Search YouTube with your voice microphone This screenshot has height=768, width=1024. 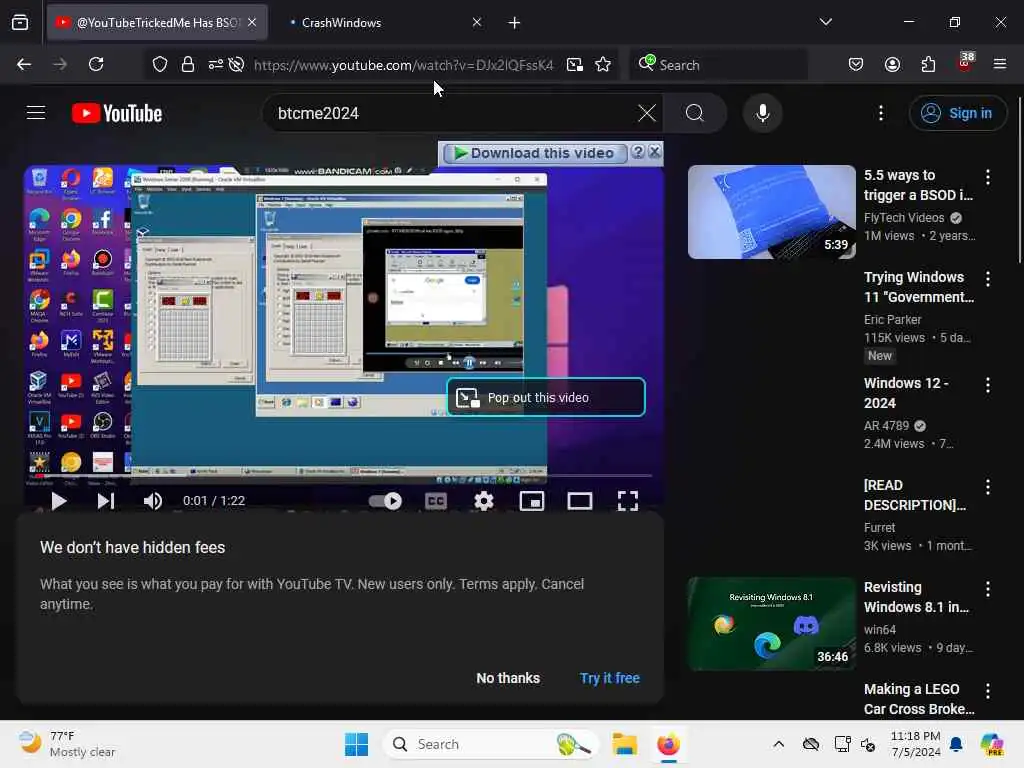pos(762,113)
